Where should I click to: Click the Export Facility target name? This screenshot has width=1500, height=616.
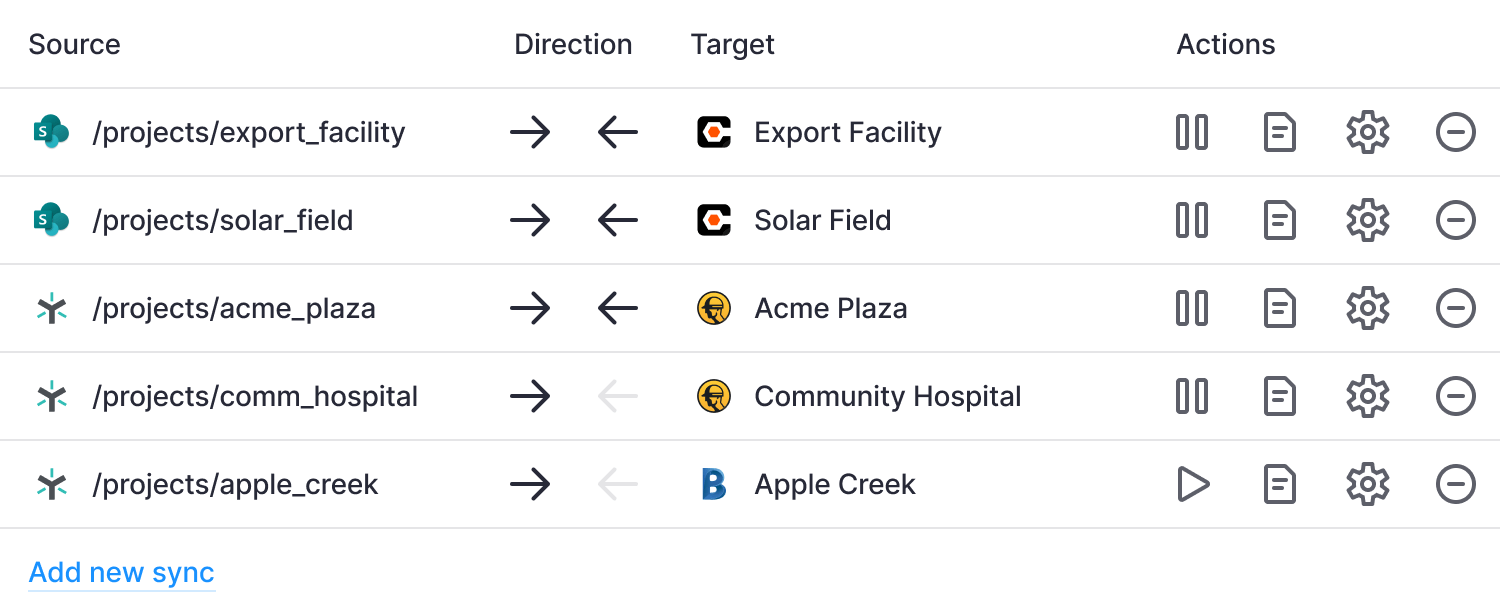pyautogui.click(x=848, y=132)
